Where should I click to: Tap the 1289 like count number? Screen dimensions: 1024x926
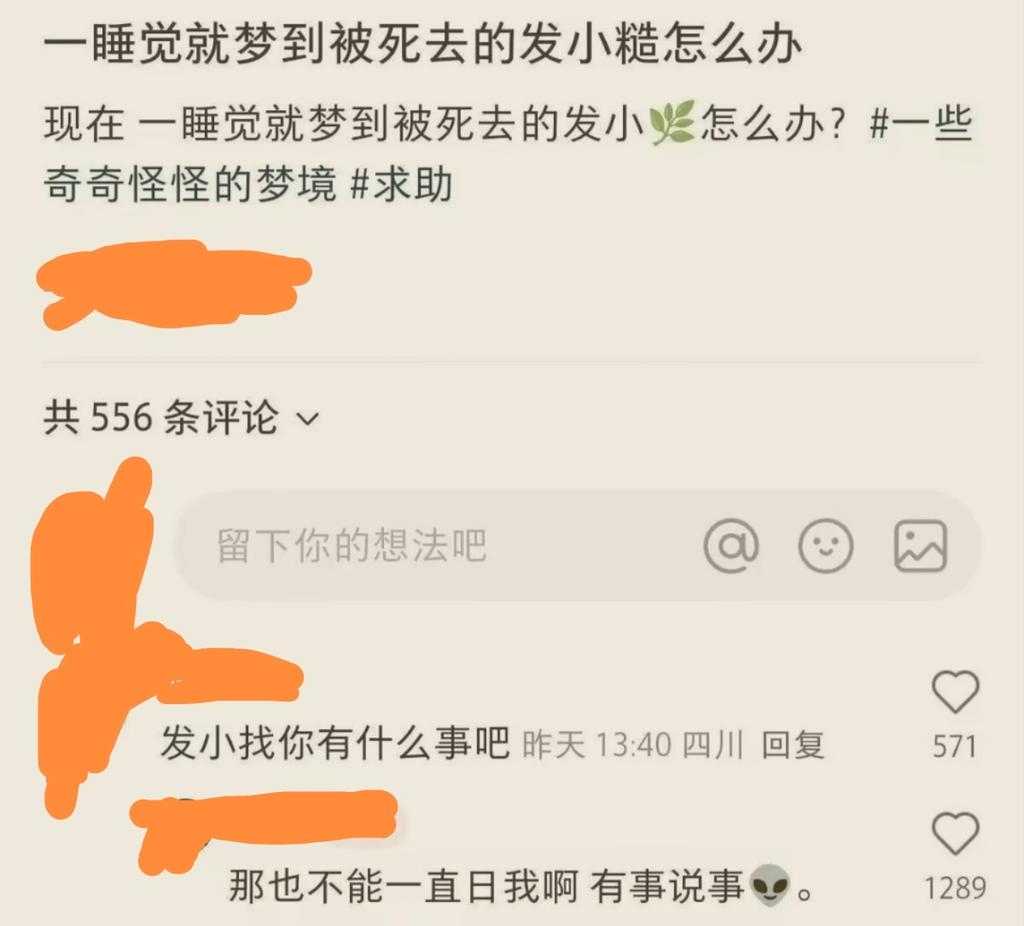[x=955, y=888]
